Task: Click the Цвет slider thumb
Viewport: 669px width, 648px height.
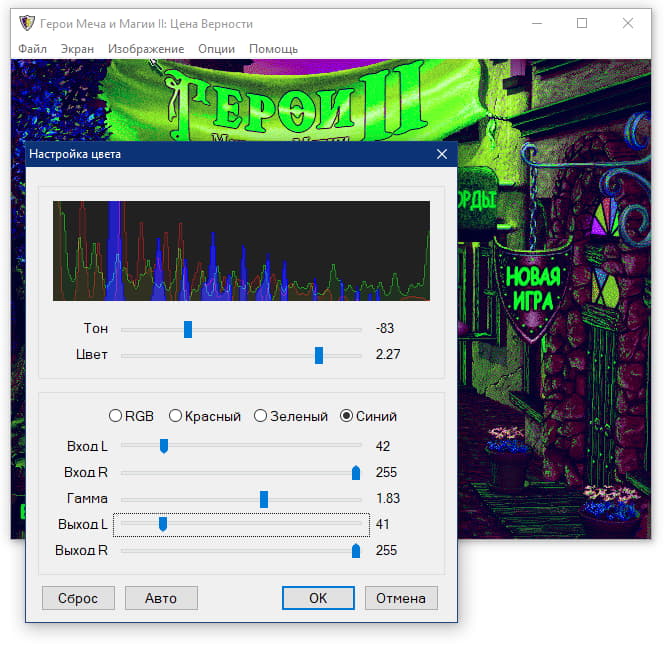Action: 319,355
